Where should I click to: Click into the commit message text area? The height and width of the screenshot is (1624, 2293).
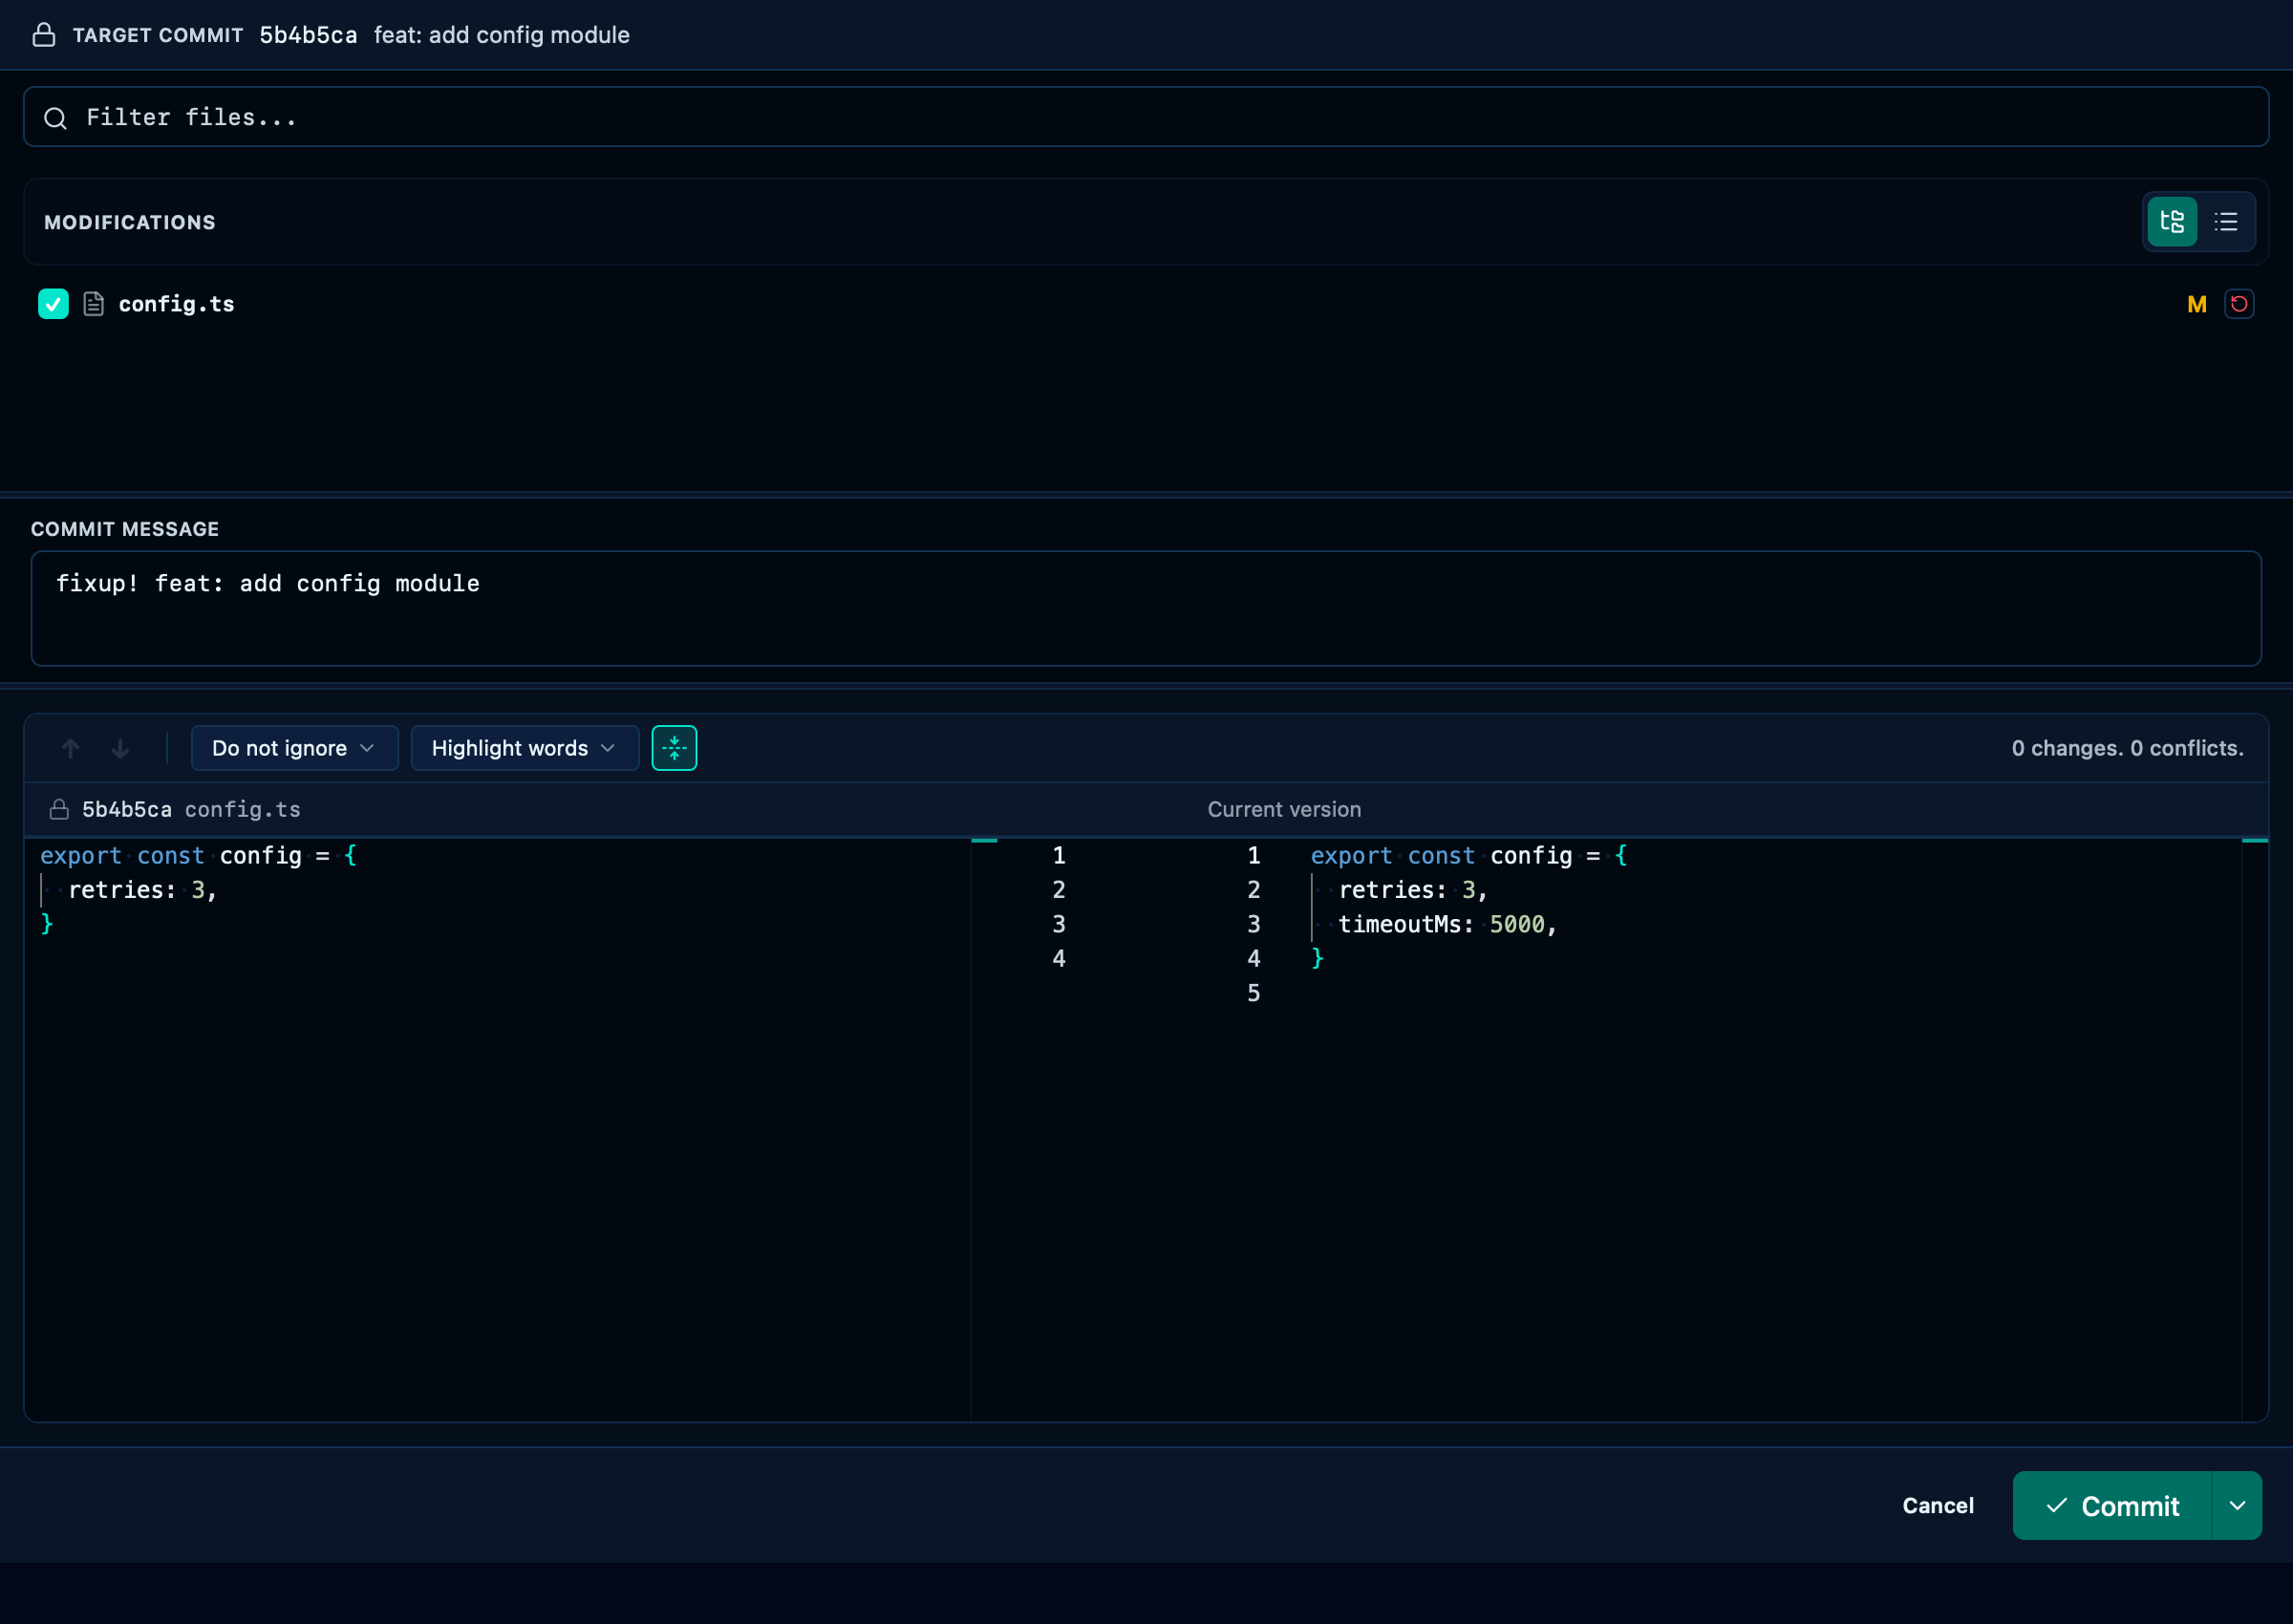tap(1146, 608)
